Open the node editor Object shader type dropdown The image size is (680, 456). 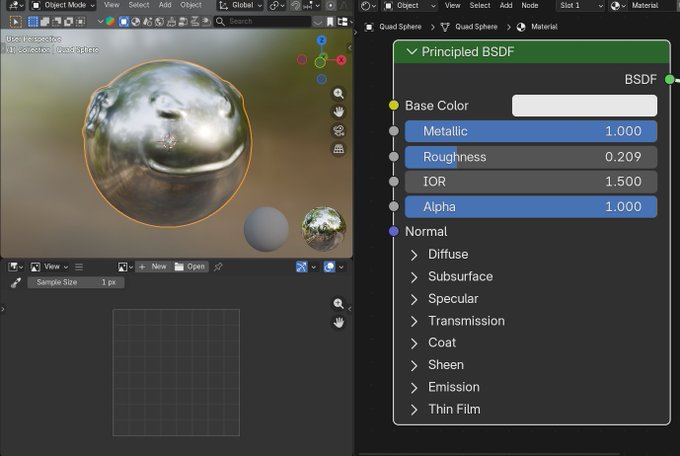(410, 5)
